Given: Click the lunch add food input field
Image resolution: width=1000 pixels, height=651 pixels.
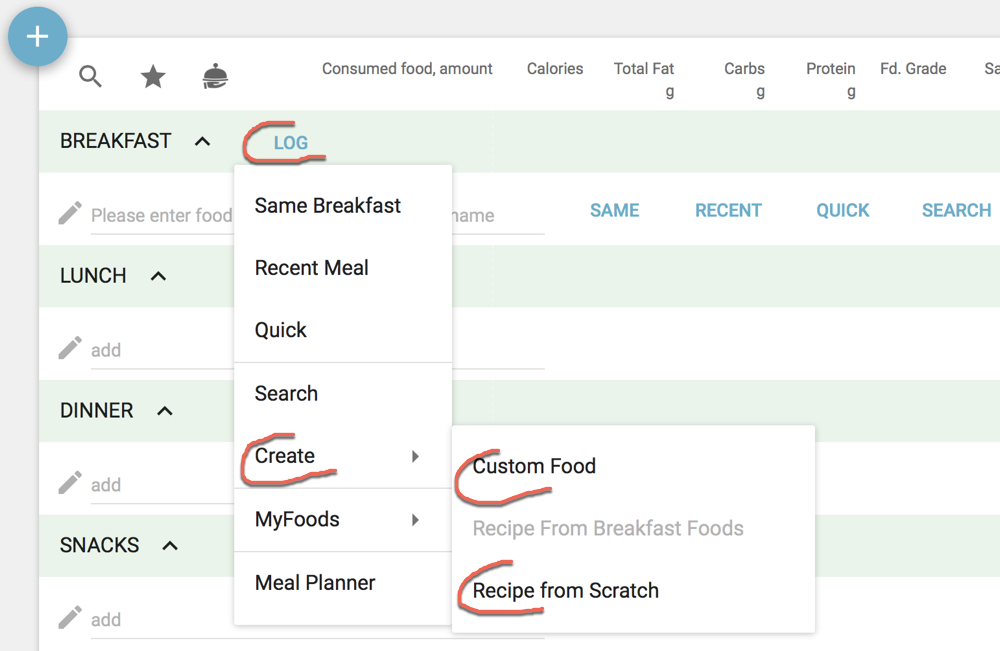Looking at the screenshot, I should coord(160,350).
